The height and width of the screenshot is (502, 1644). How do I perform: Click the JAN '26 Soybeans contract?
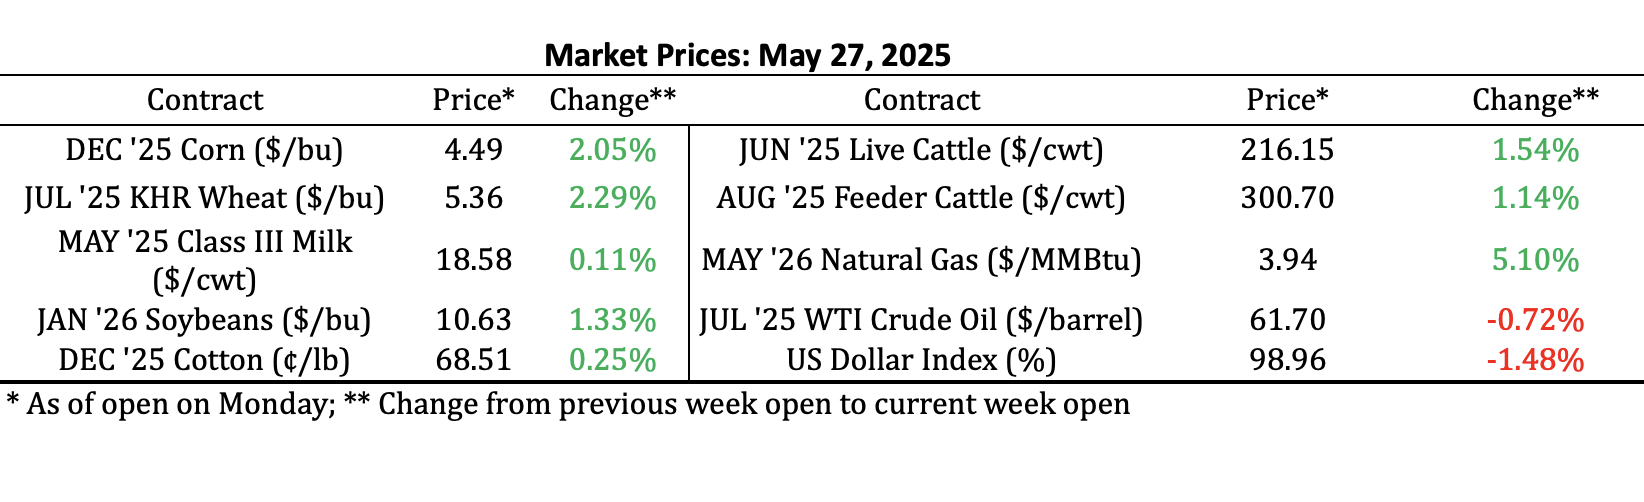[204, 320]
